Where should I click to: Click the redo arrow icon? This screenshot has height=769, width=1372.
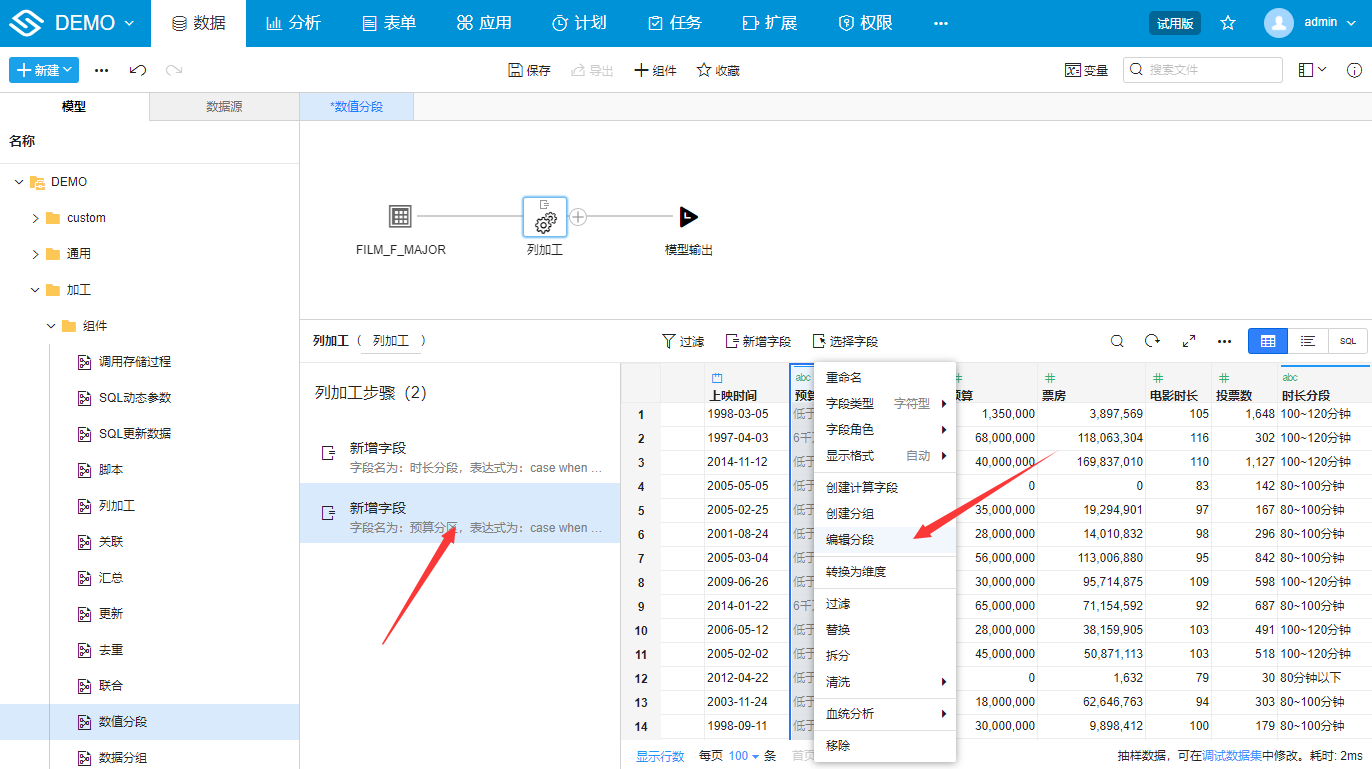(x=174, y=70)
